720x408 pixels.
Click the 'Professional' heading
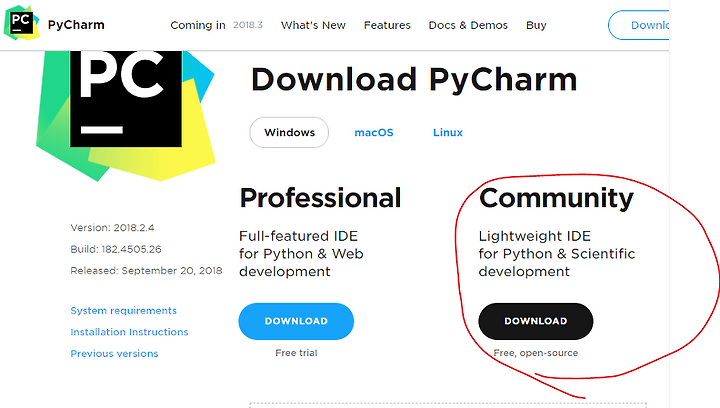click(320, 198)
